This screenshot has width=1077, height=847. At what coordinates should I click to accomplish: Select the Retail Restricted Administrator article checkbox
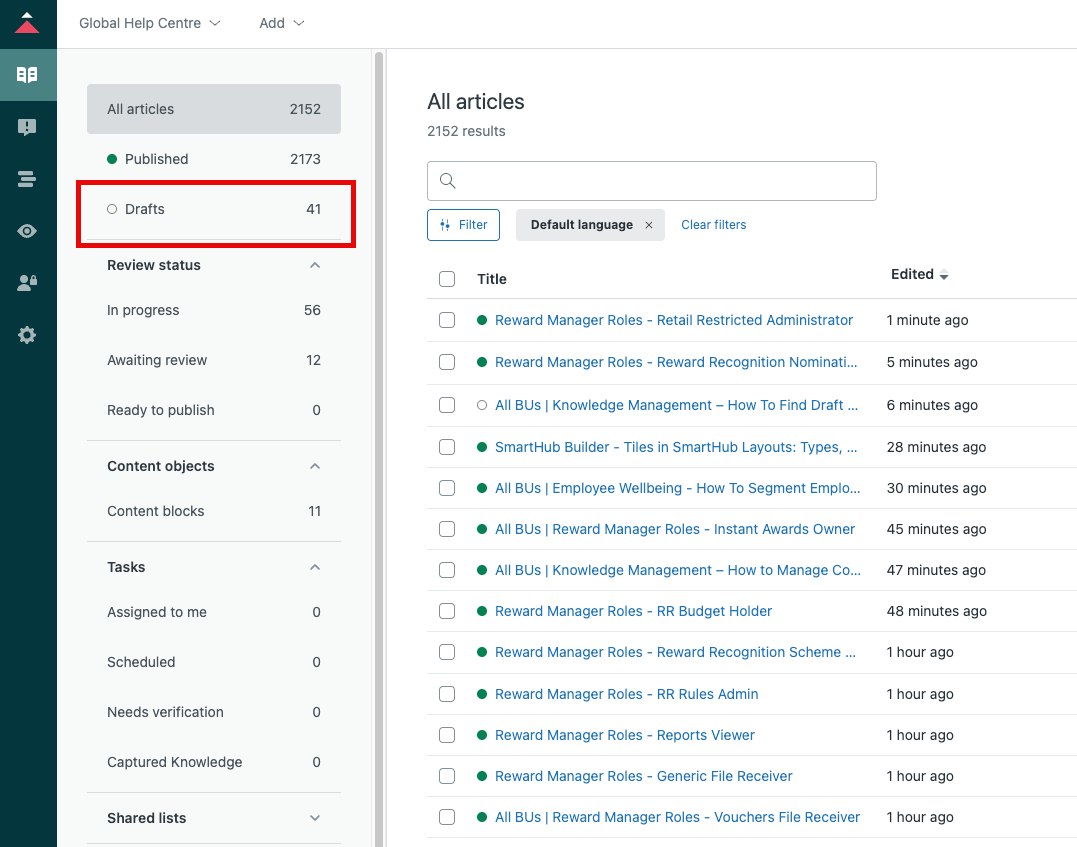coord(447,320)
